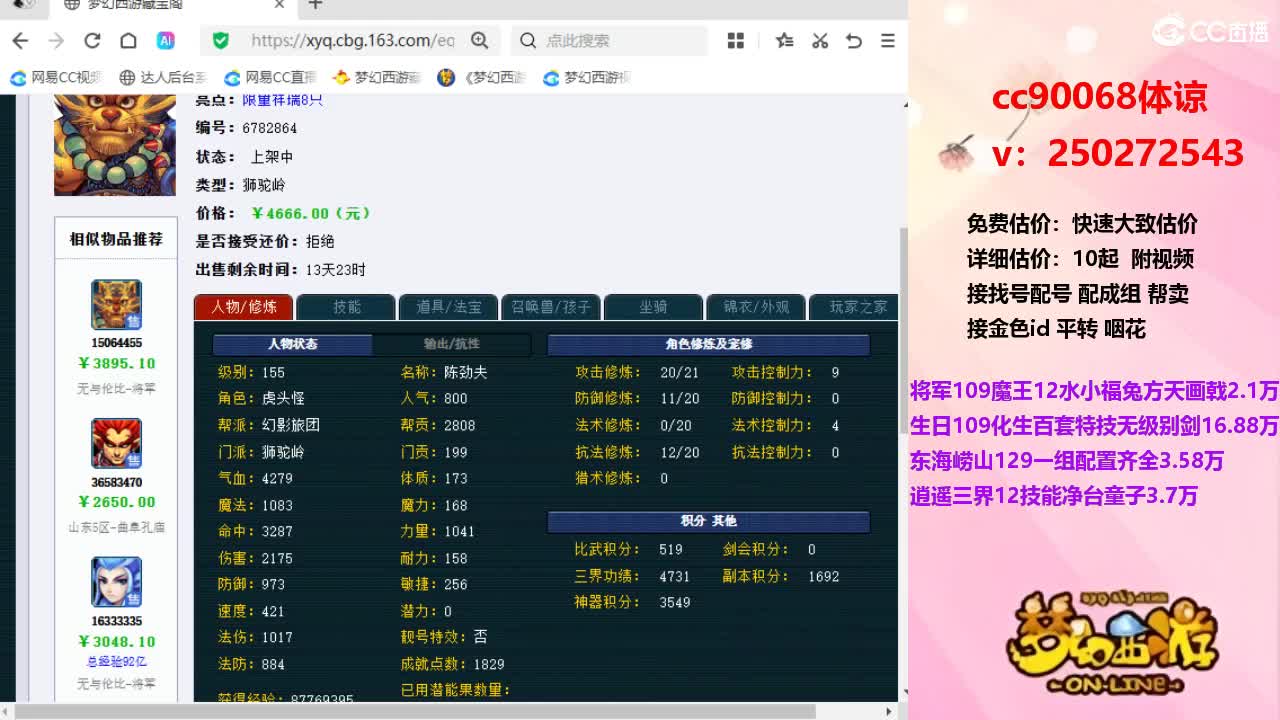The width and height of the screenshot is (1280, 720).
Task: Select the 输出/抗性 sub-tab
Action: (452, 344)
